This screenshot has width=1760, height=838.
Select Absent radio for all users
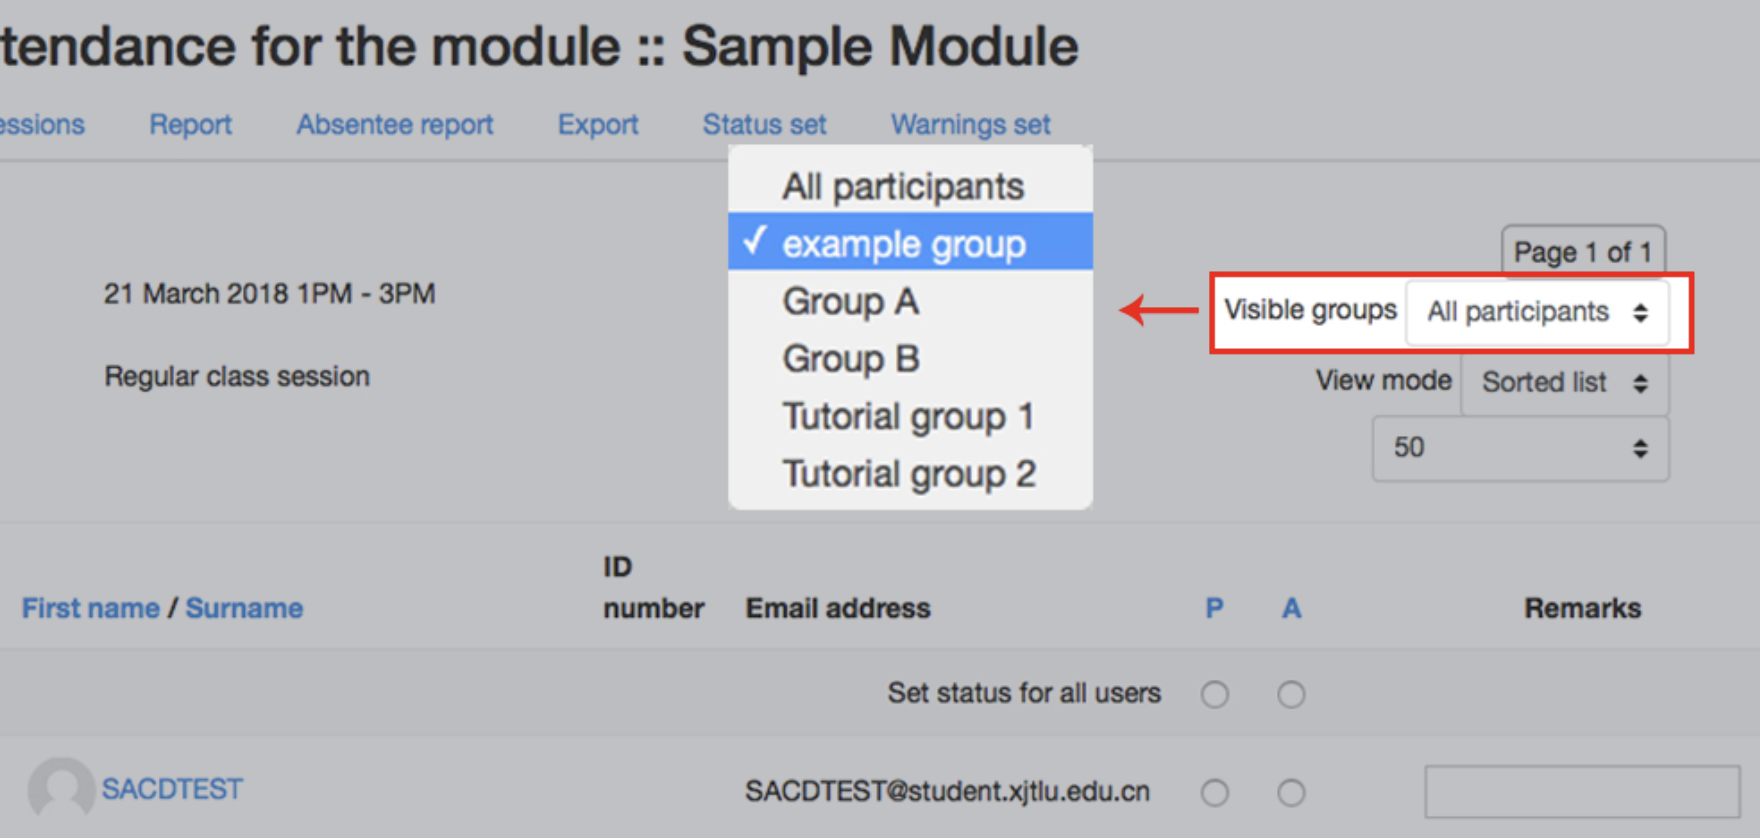click(x=1291, y=694)
